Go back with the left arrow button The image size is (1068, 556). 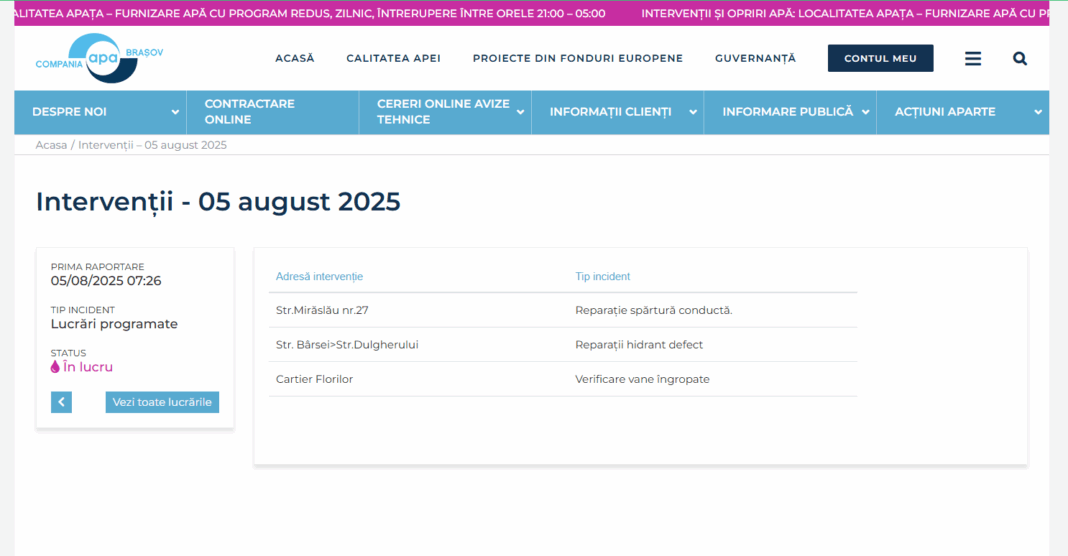[61, 402]
